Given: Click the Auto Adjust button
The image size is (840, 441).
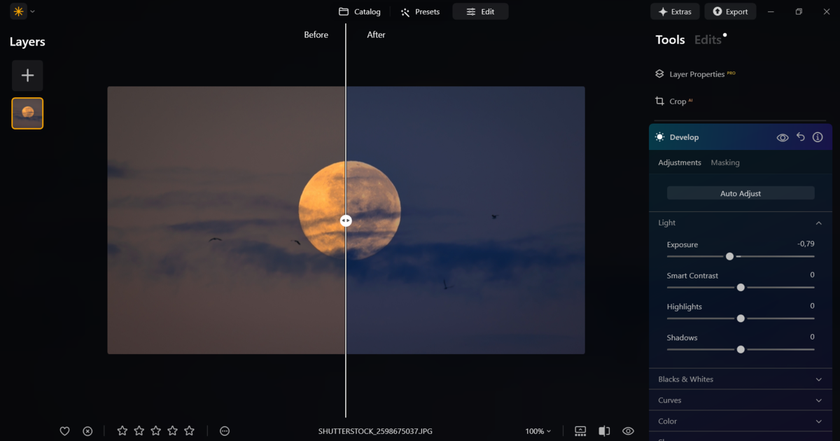Looking at the screenshot, I should pyautogui.click(x=740, y=193).
